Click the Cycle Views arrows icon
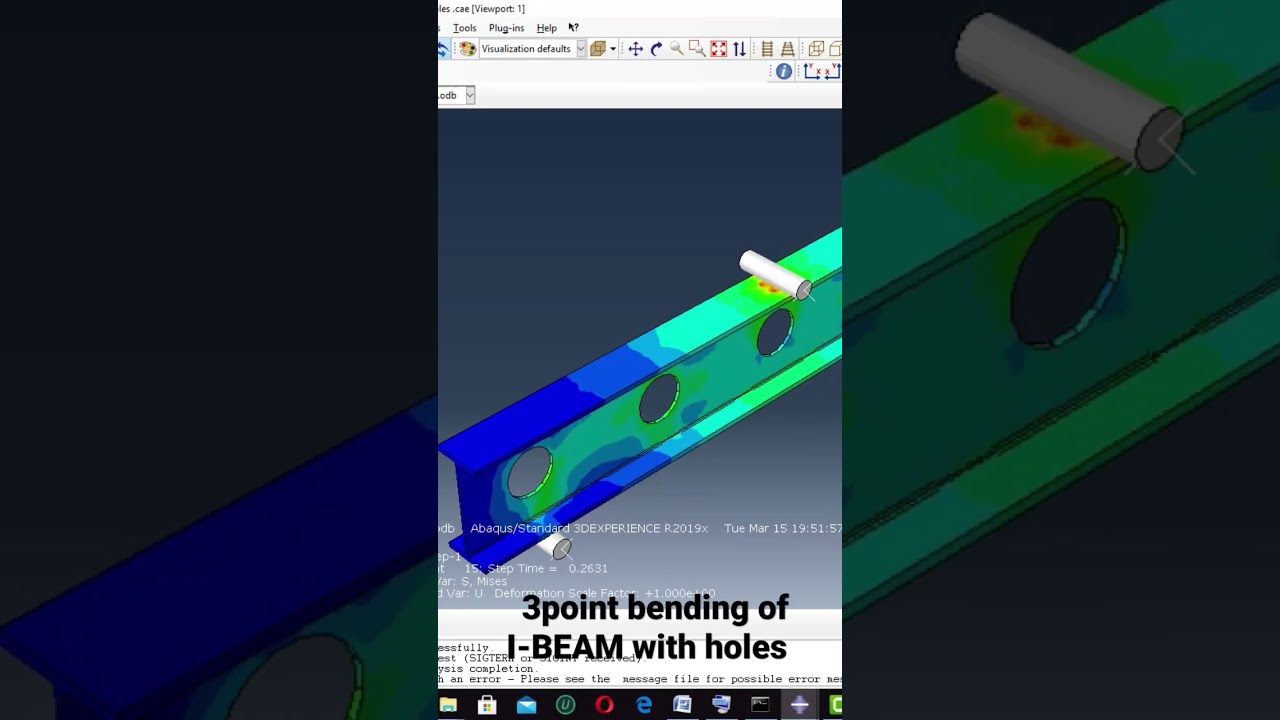1280x720 pixels. [x=739, y=49]
